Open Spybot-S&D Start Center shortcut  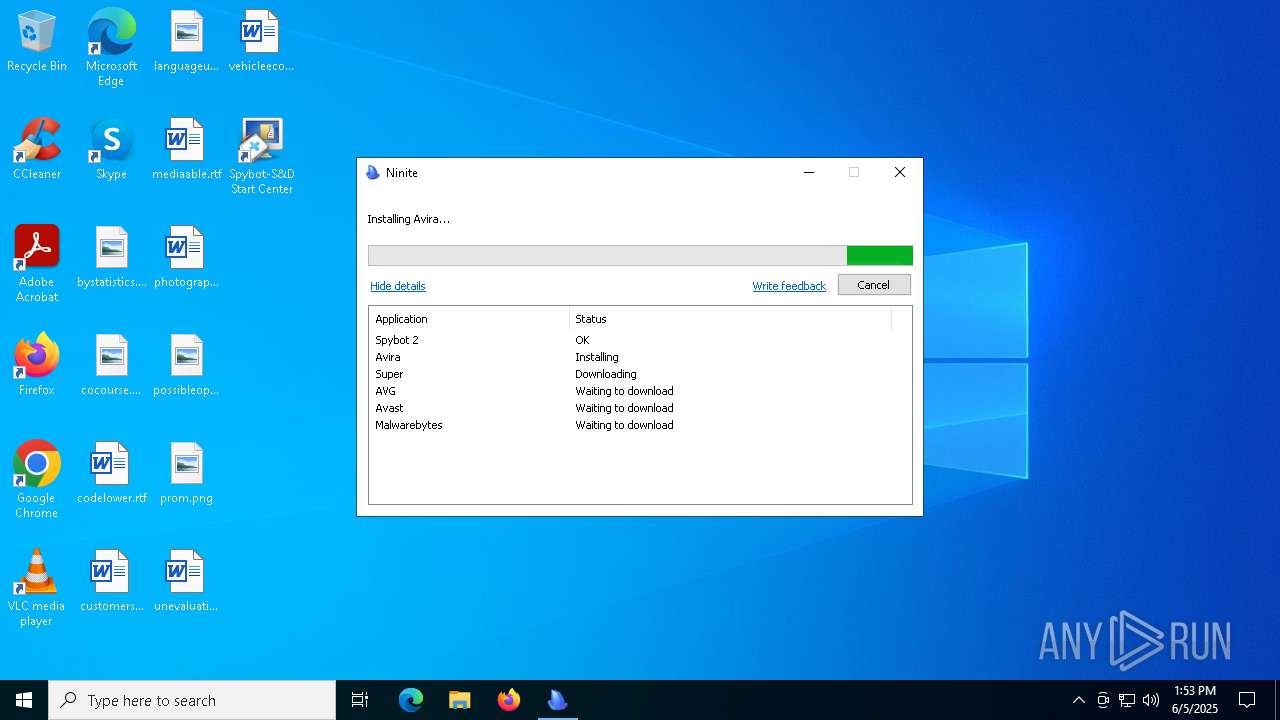(261, 156)
